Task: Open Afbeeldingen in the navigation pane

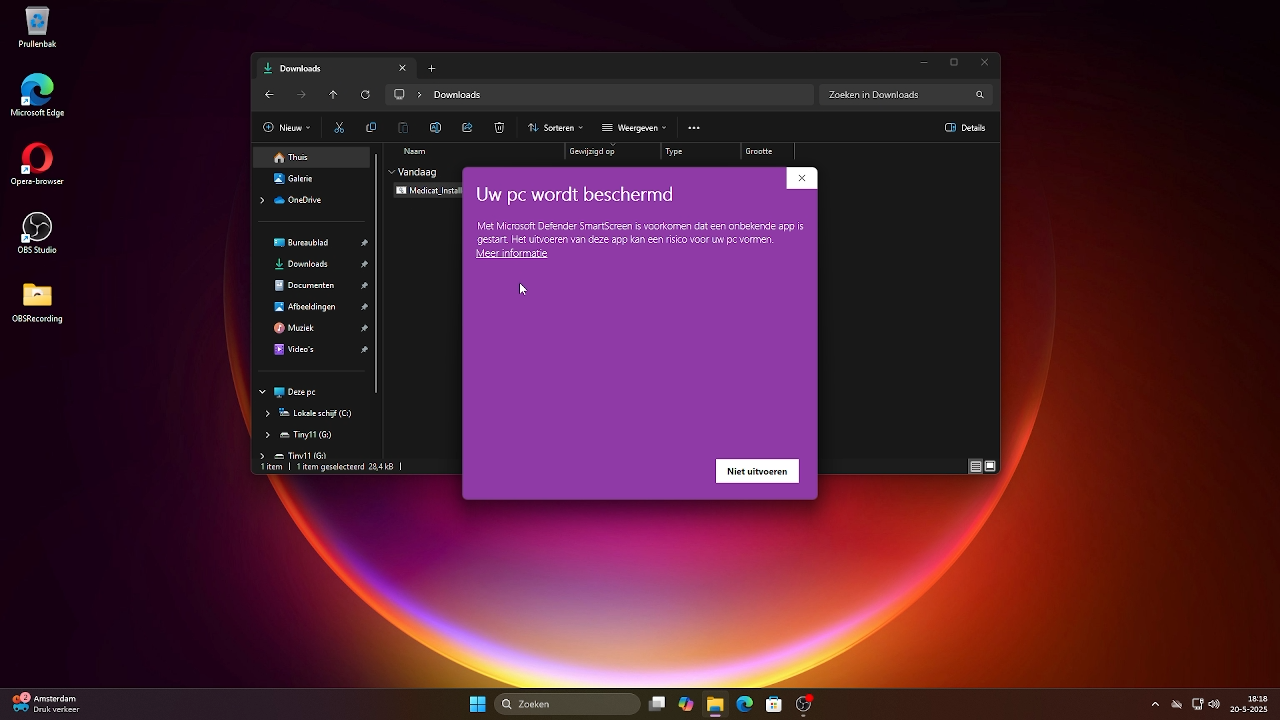Action: pos(311,306)
